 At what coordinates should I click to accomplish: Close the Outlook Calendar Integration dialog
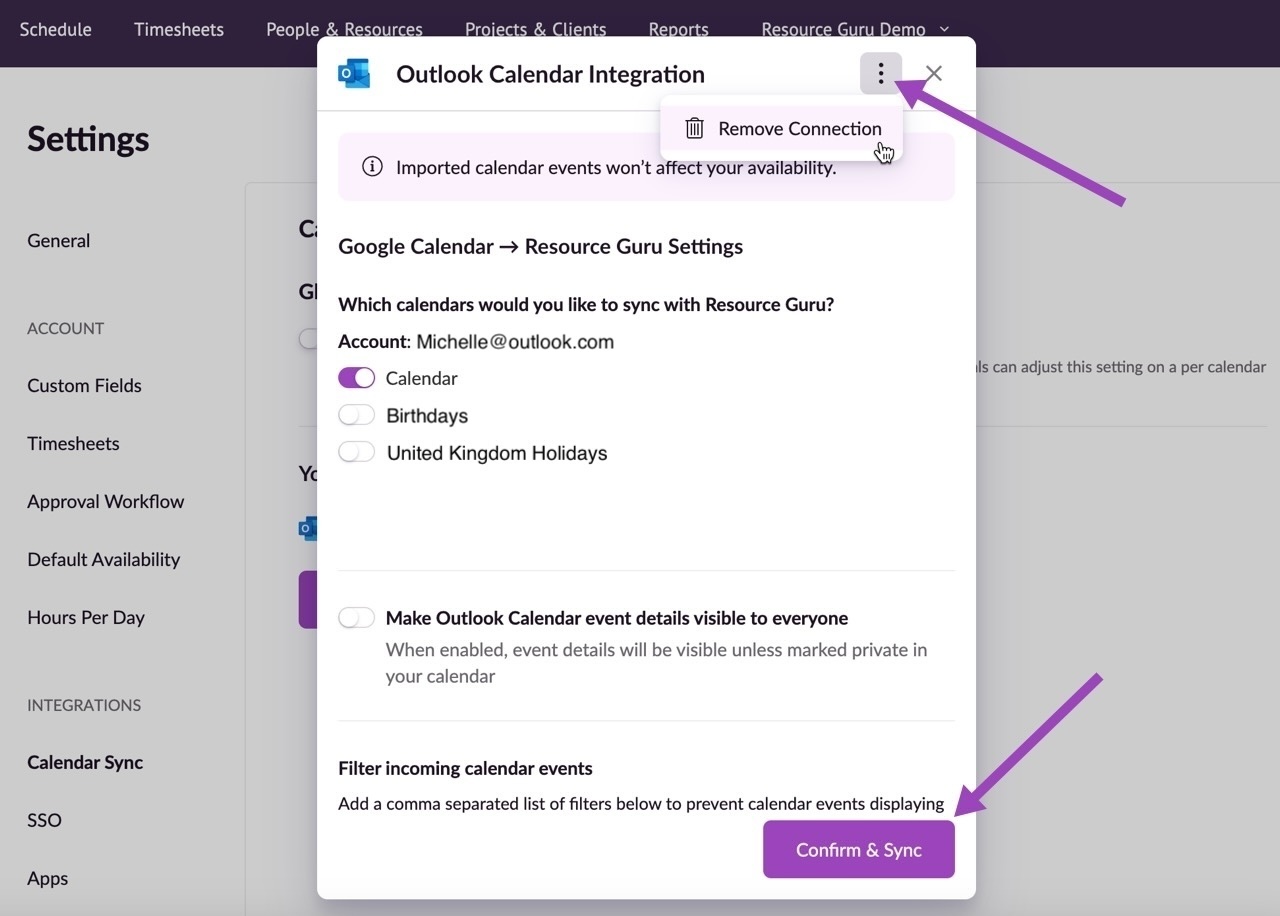click(934, 73)
